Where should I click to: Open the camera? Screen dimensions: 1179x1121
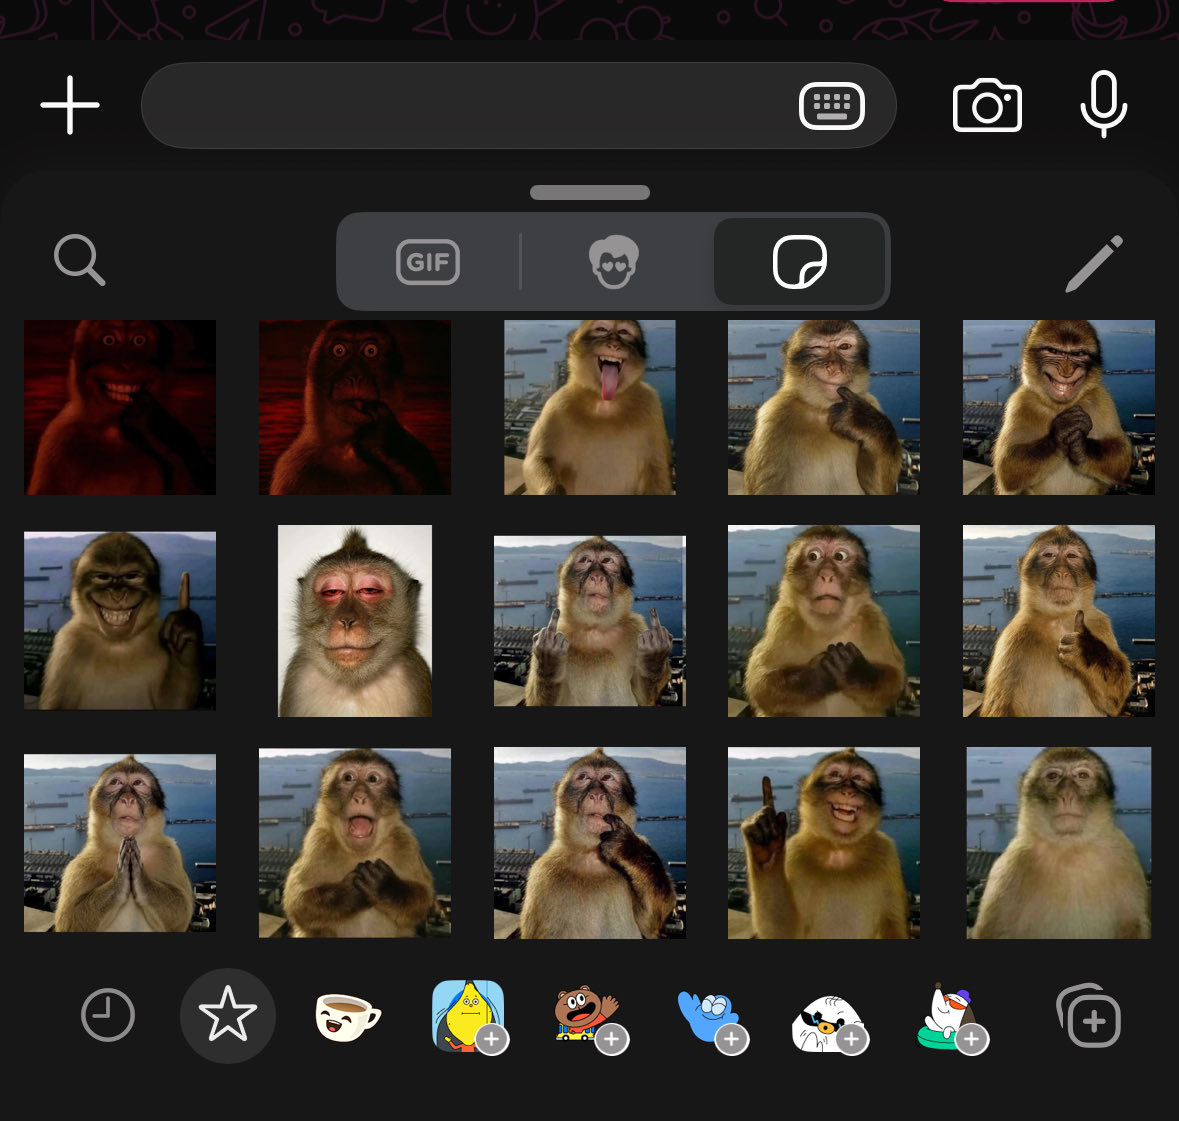coord(987,105)
